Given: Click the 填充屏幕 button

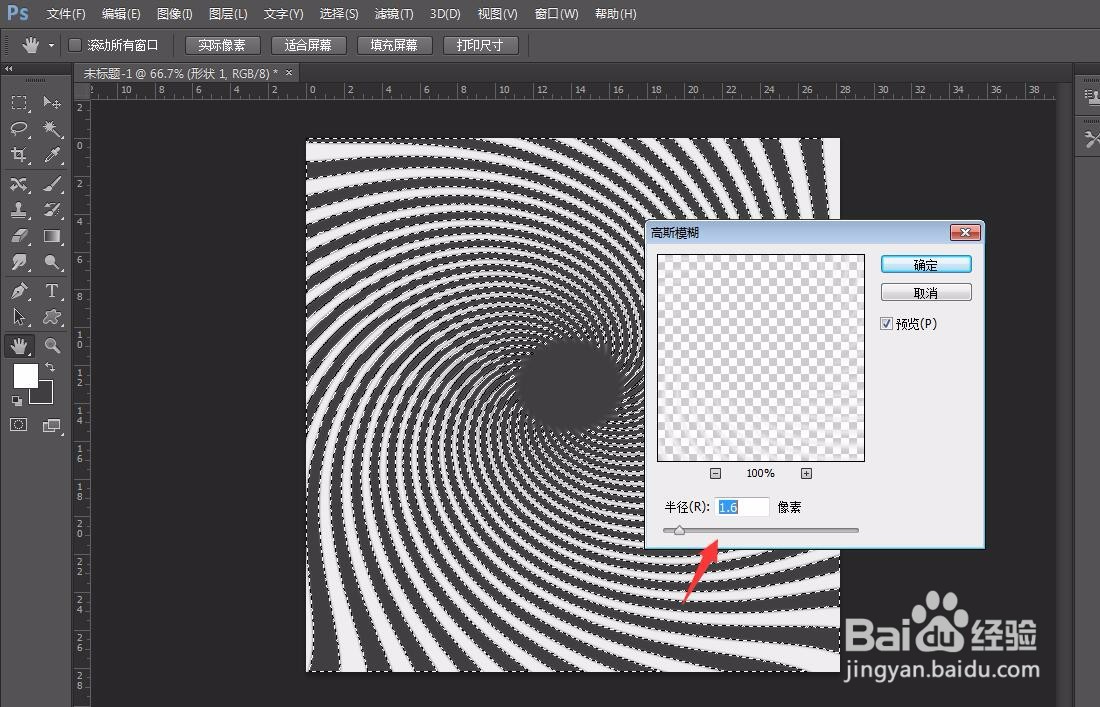Looking at the screenshot, I should pyautogui.click(x=394, y=46).
